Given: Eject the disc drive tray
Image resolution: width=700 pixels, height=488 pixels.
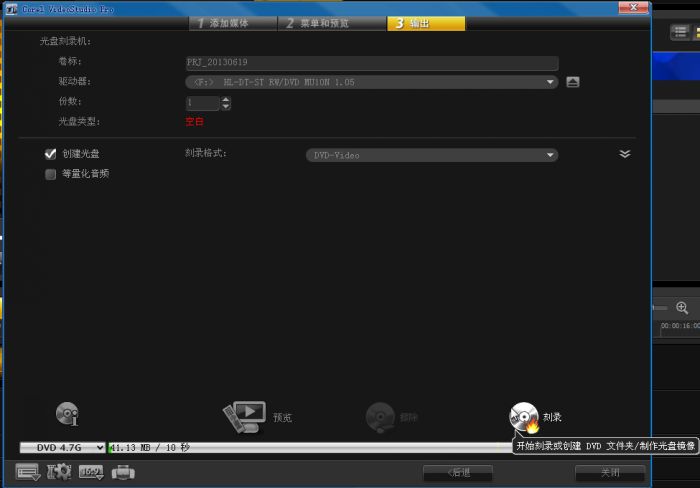Looking at the screenshot, I should pyautogui.click(x=573, y=82).
